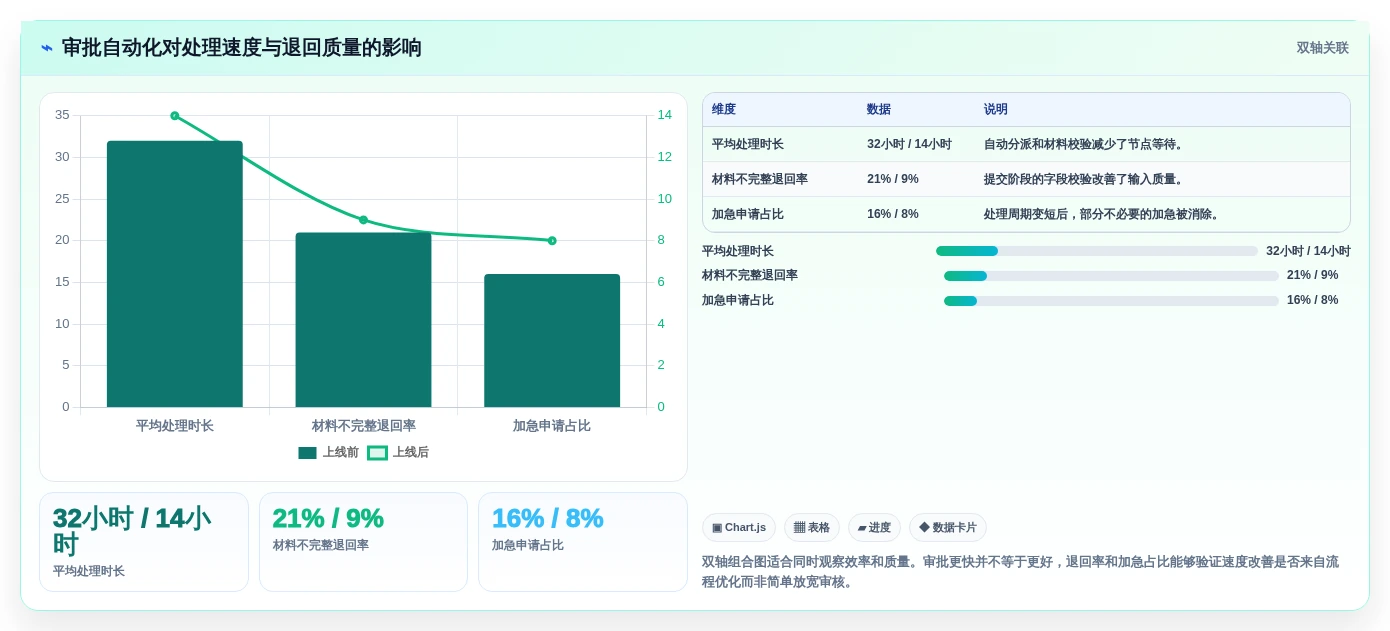Click description 提交阶段的字段校验改善了输入质量。
This screenshot has width=1390, height=631.
pyautogui.click(x=1086, y=179)
